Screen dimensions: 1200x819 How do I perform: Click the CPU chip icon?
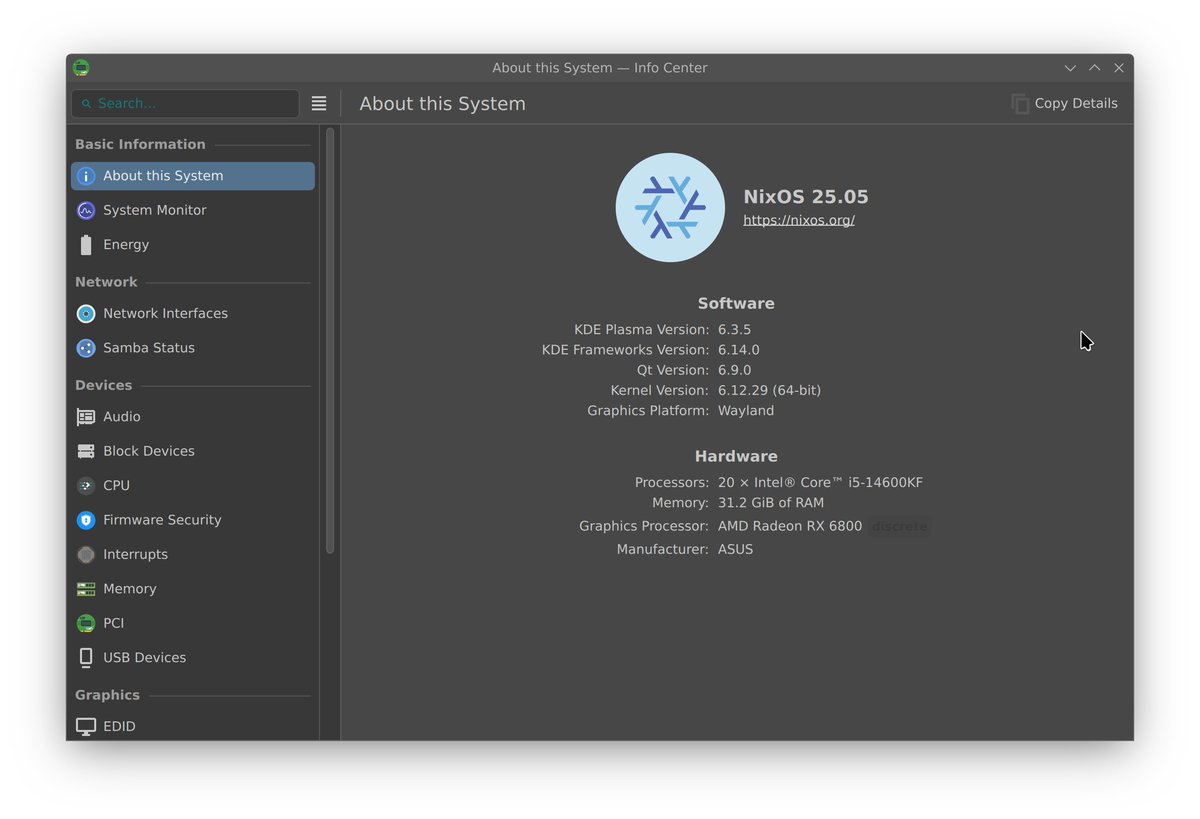tap(86, 486)
